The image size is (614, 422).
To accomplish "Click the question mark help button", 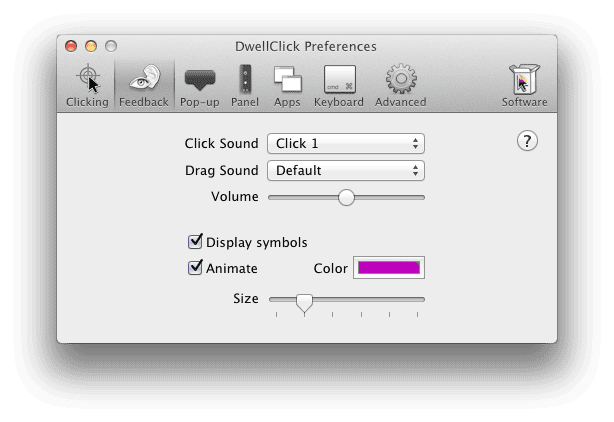I will 527,141.
